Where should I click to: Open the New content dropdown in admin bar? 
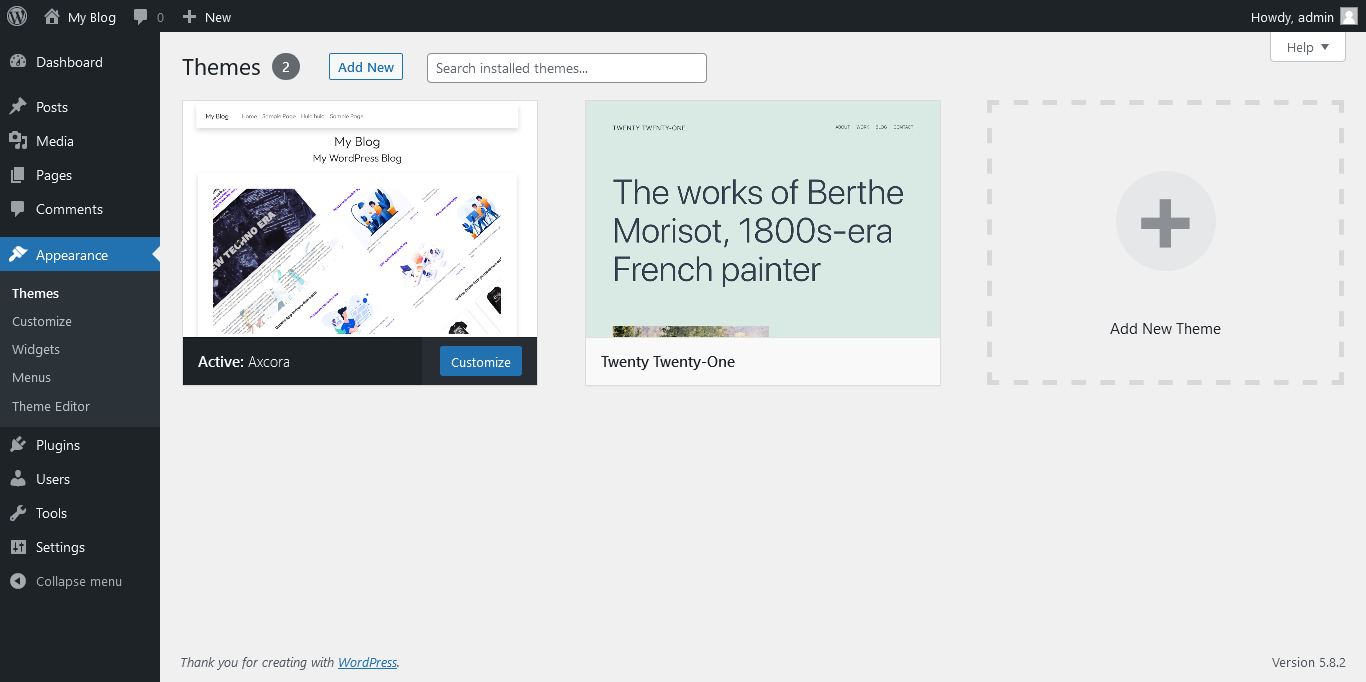[x=207, y=17]
